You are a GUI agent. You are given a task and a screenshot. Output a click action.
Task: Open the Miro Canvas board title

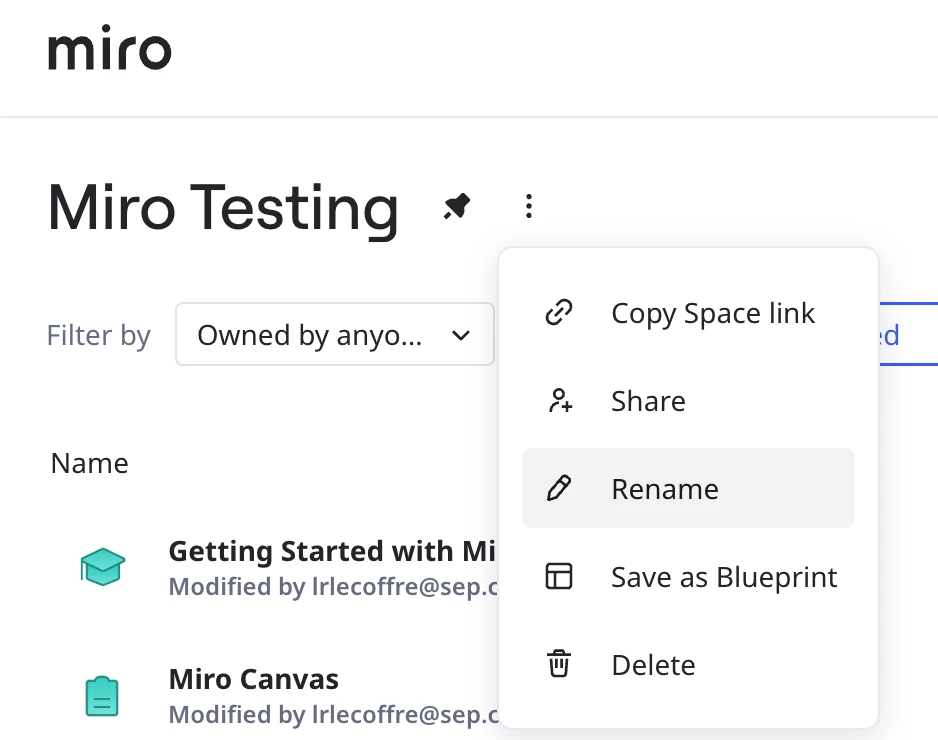pyautogui.click(x=254, y=680)
